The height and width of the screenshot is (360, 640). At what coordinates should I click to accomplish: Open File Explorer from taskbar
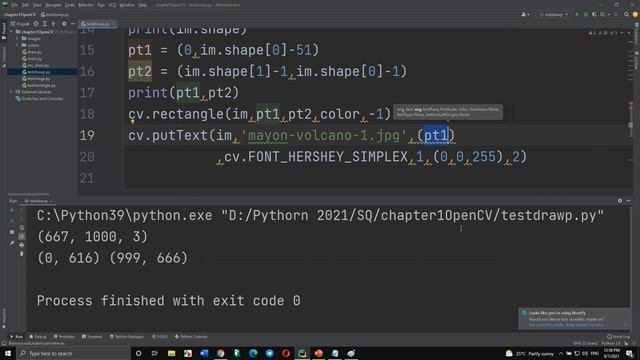(x=171, y=353)
